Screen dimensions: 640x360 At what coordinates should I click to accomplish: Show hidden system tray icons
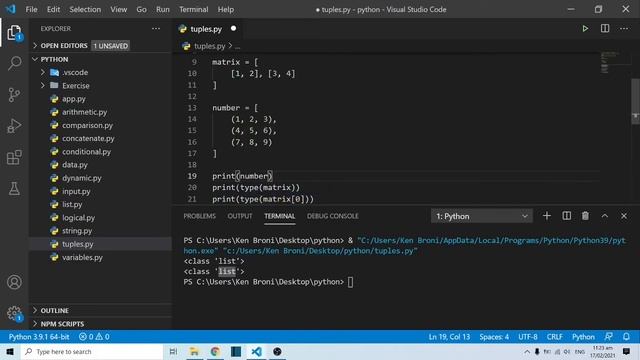(x=527, y=351)
